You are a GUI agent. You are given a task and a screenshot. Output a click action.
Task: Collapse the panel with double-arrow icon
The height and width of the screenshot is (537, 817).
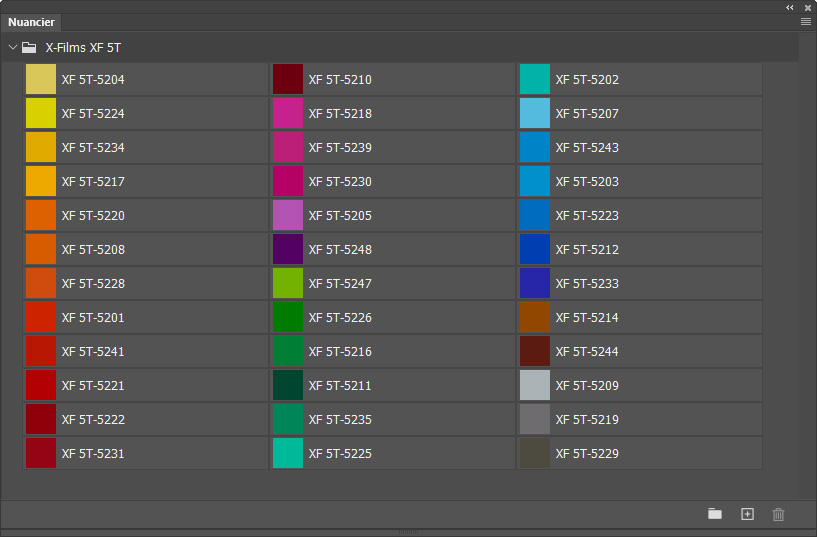tap(790, 7)
